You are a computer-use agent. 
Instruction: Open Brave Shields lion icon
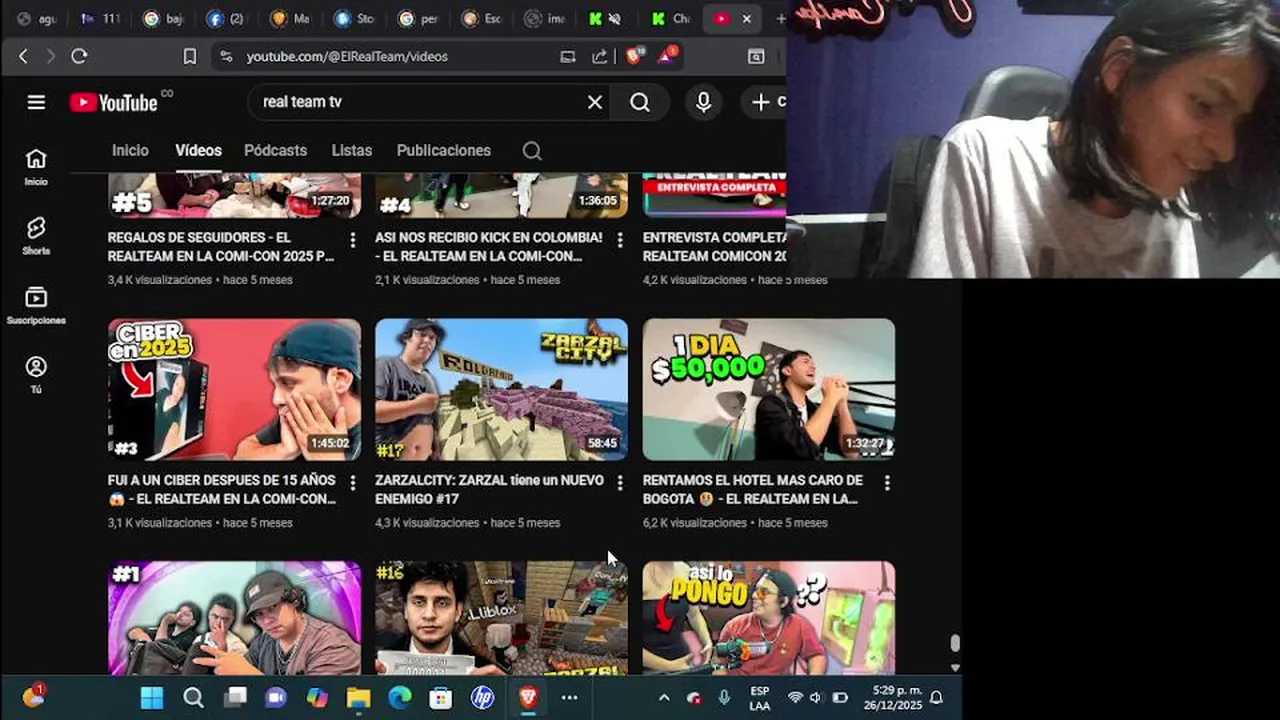(634, 55)
